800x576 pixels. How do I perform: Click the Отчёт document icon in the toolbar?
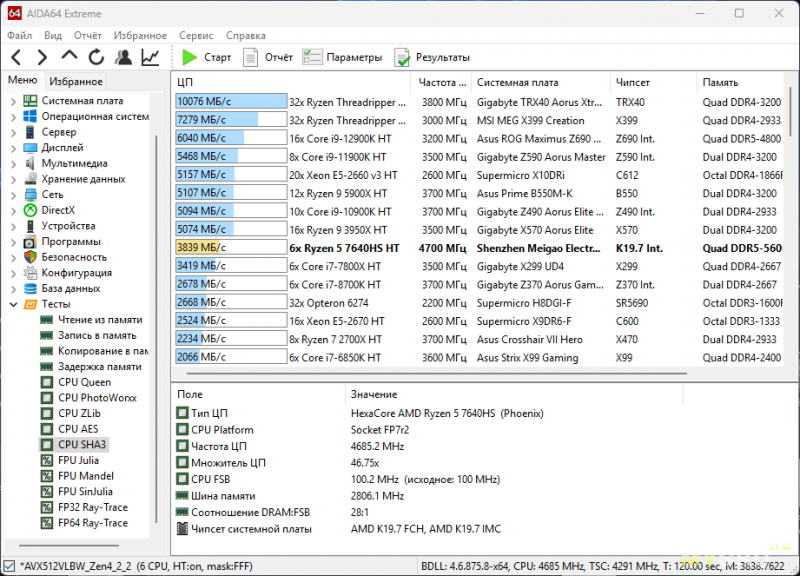click(250, 57)
